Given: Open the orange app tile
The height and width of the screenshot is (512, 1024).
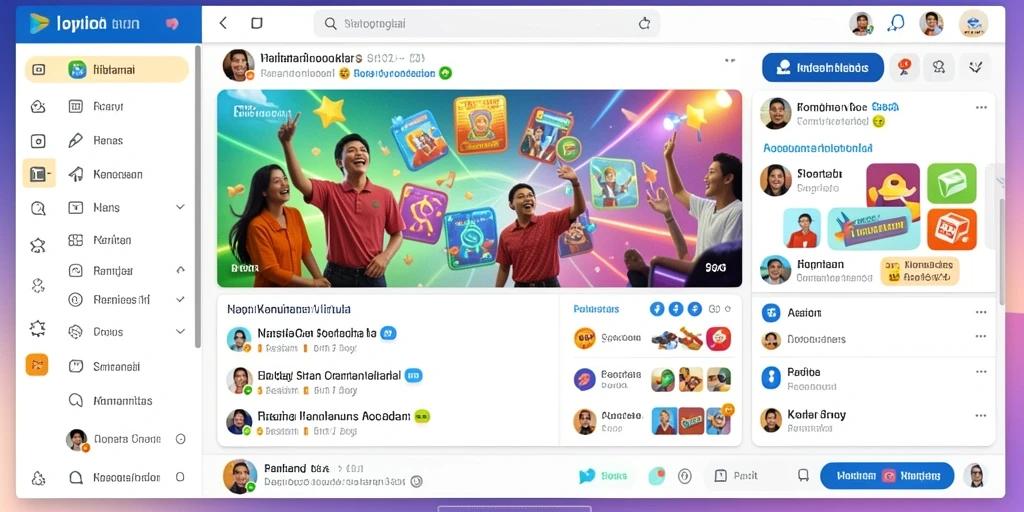Looking at the screenshot, I should pos(952,229).
